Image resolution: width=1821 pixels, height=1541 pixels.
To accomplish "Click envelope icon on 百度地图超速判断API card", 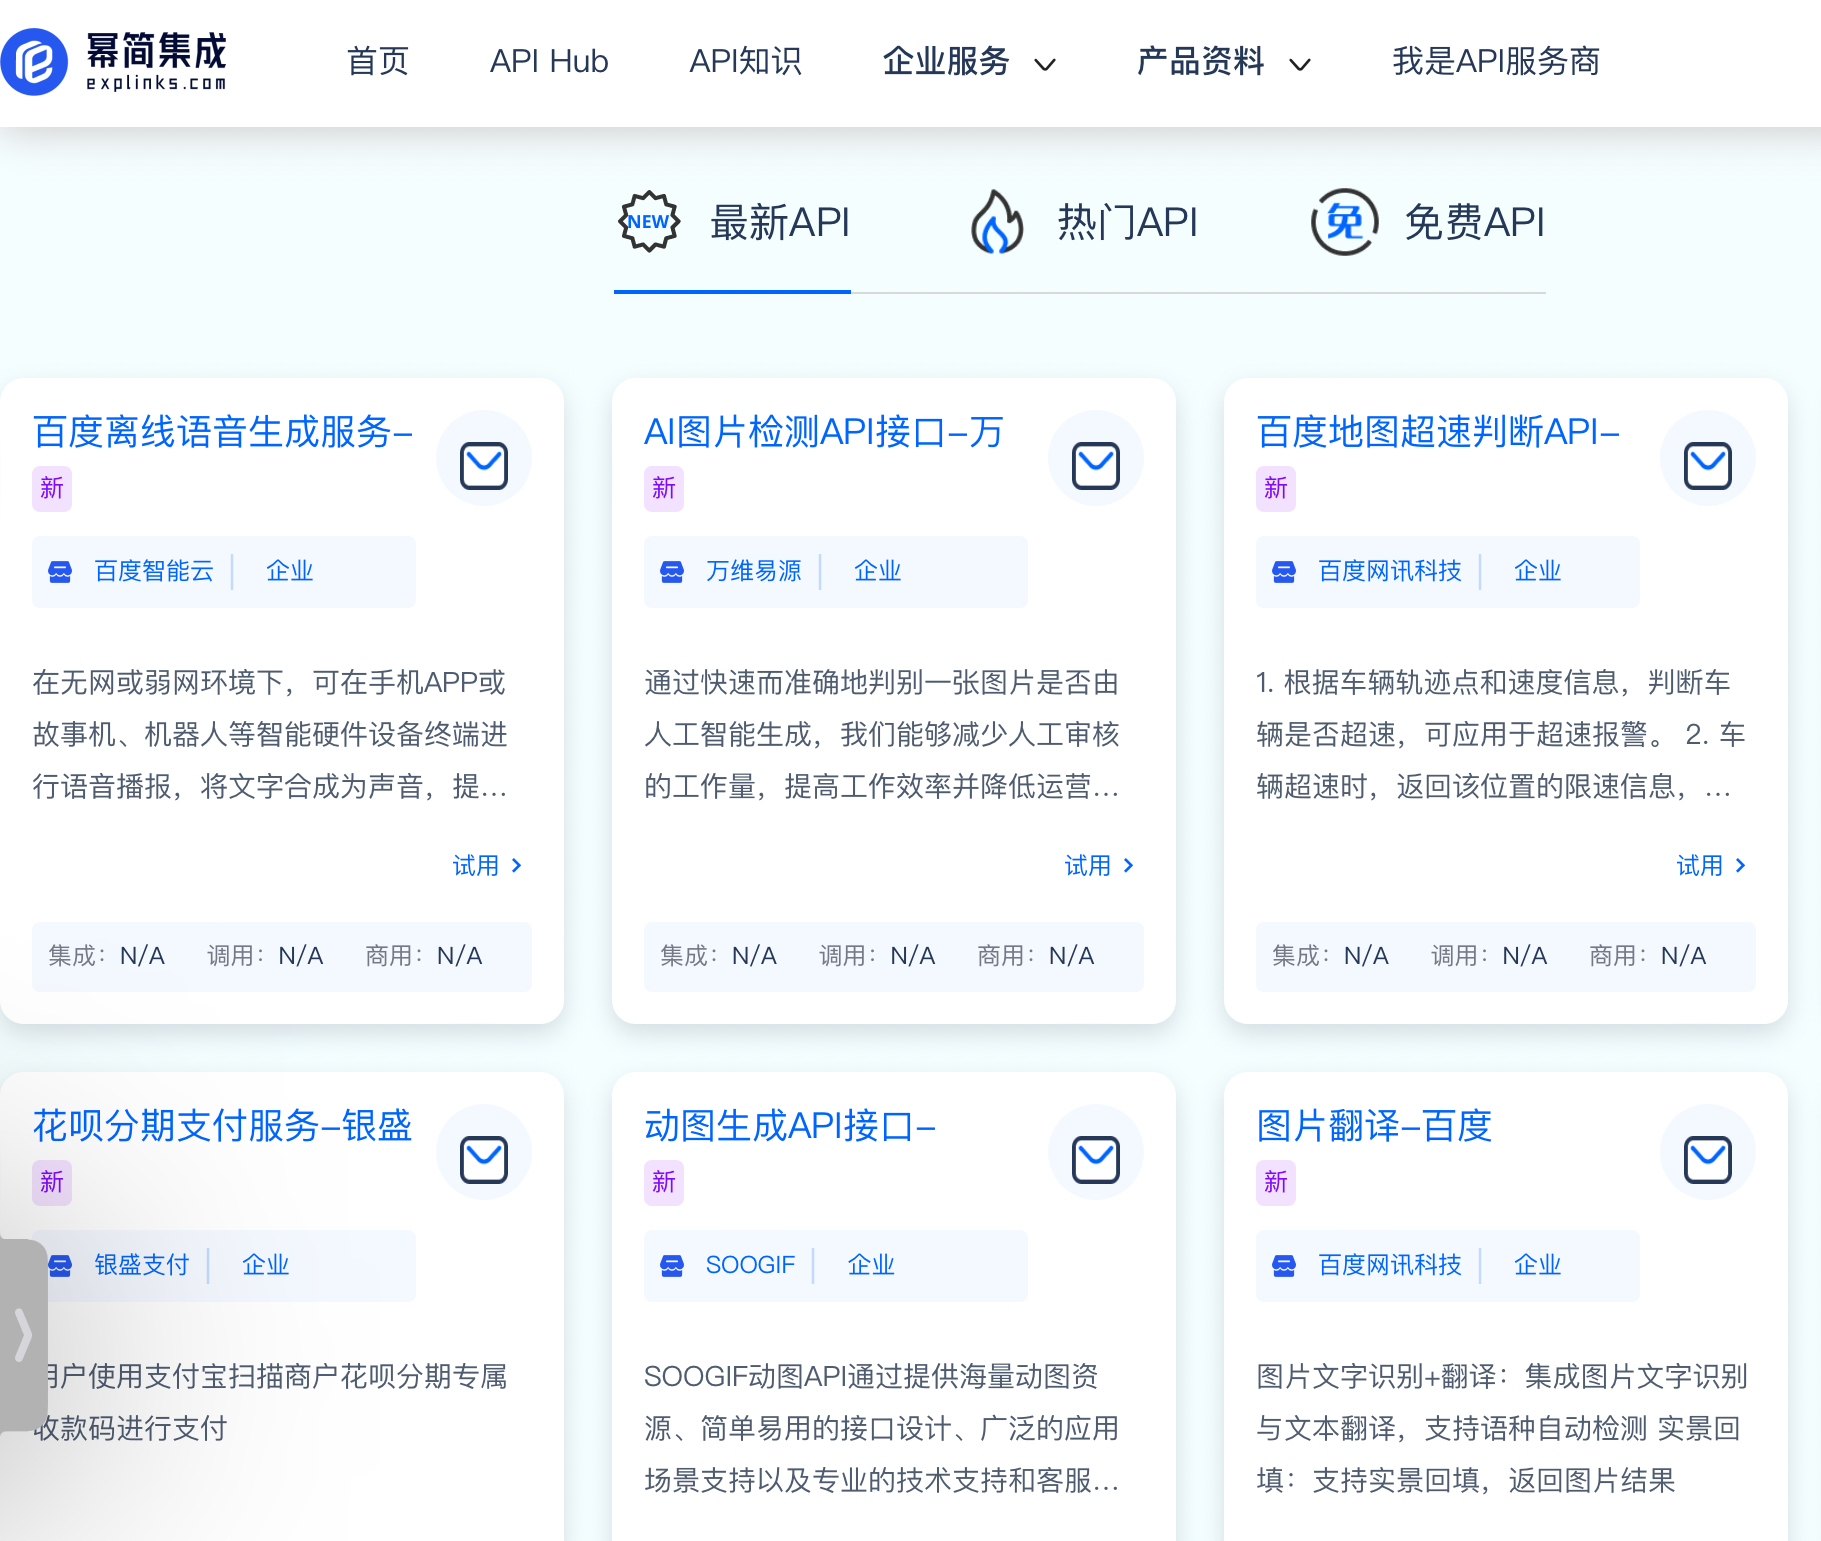I will click(x=1707, y=459).
